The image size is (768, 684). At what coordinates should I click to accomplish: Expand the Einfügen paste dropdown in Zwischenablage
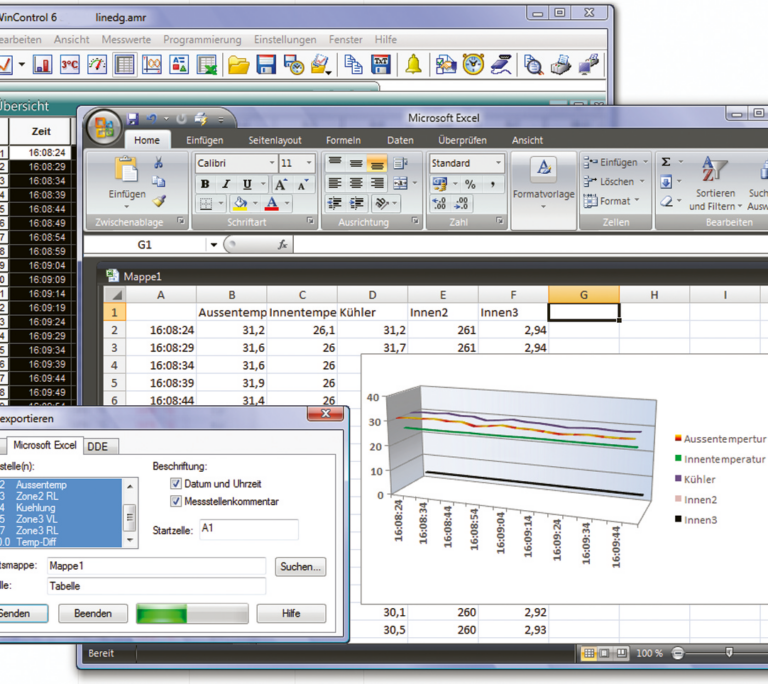[x=127, y=206]
